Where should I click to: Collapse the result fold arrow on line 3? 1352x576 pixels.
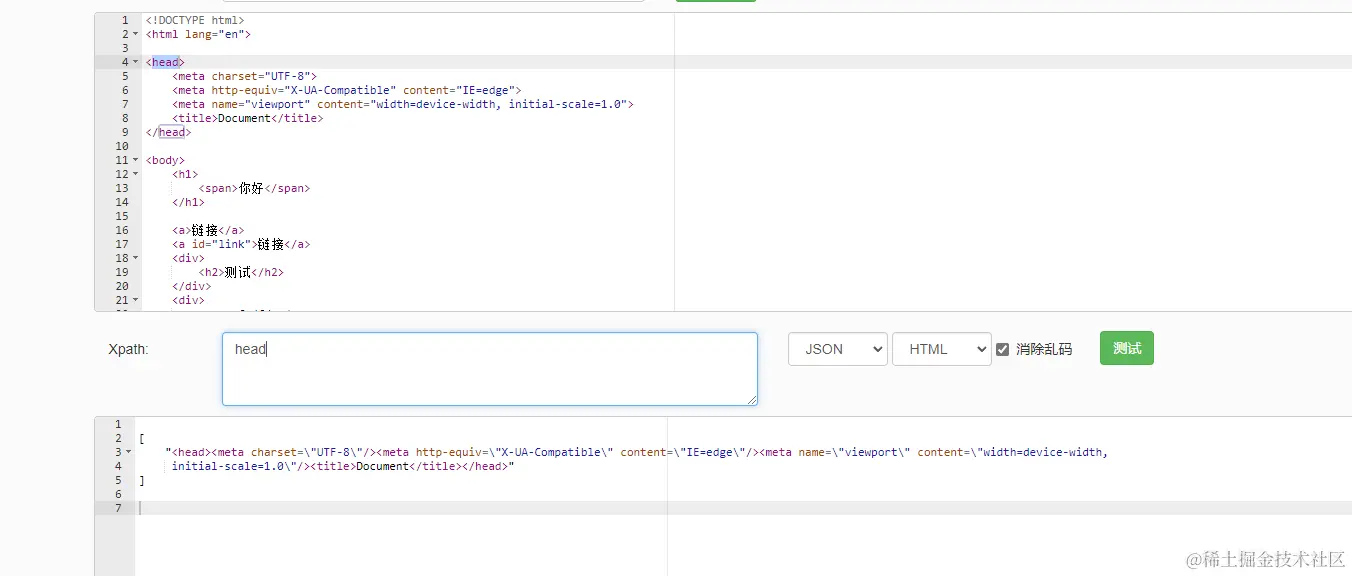click(x=128, y=452)
